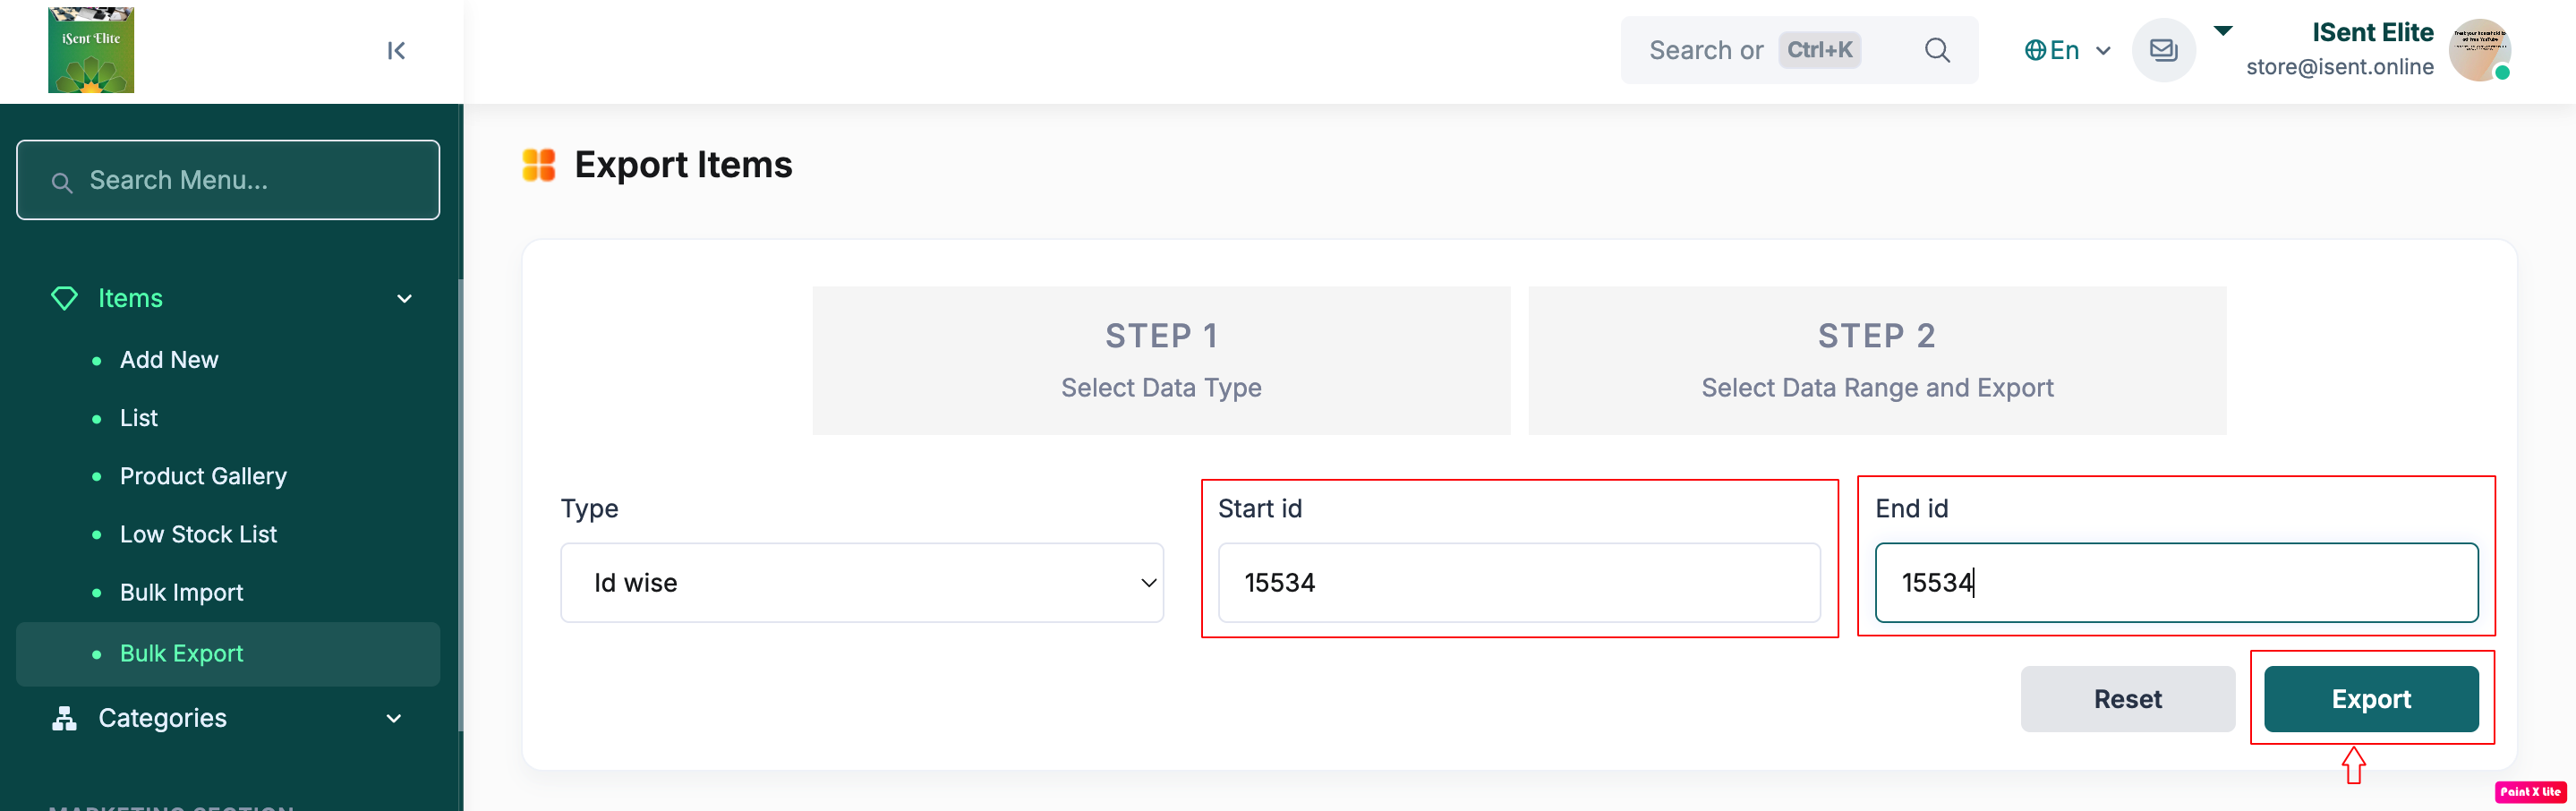This screenshot has height=811, width=2576.
Task: Click the Items diamond icon
Action: pos(64,298)
